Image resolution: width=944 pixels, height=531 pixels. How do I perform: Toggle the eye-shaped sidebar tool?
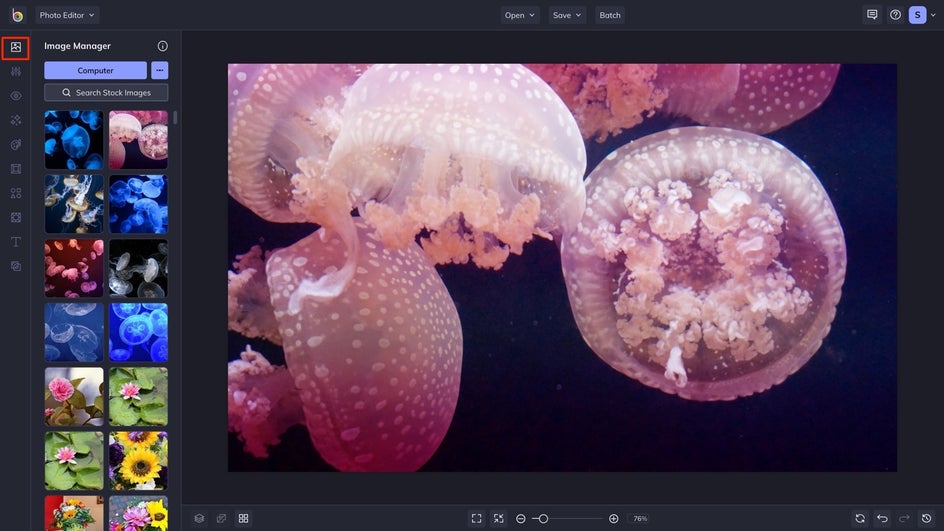point(15,96)
